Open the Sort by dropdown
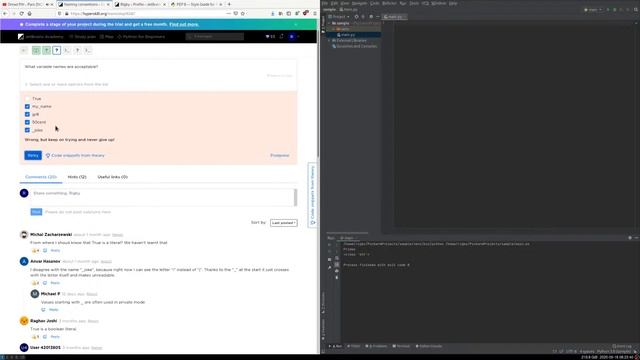This screenshot has width=640, height=360. click(x=284, y=223)
